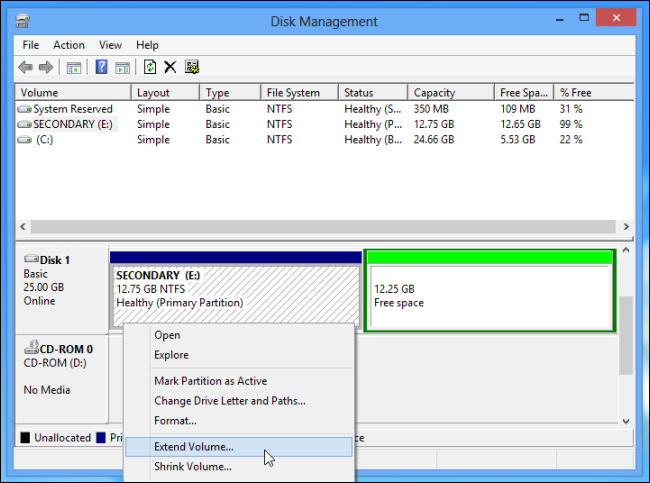Select the 12.25 GB Free space partition
Image resolution: width=650 pixels, height=483 pixels.
490,291
